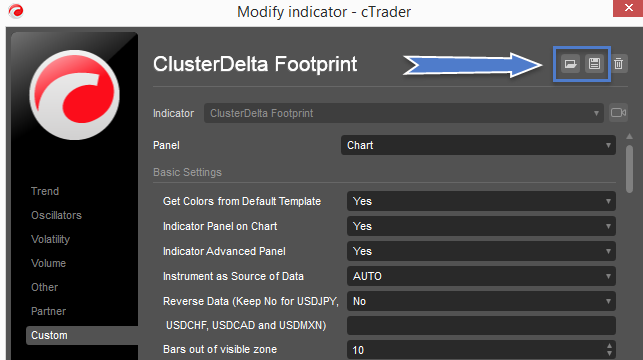The image size is (643, 360).
Task: Increase Bars out of visible zone value
Action: click(609, 346)
